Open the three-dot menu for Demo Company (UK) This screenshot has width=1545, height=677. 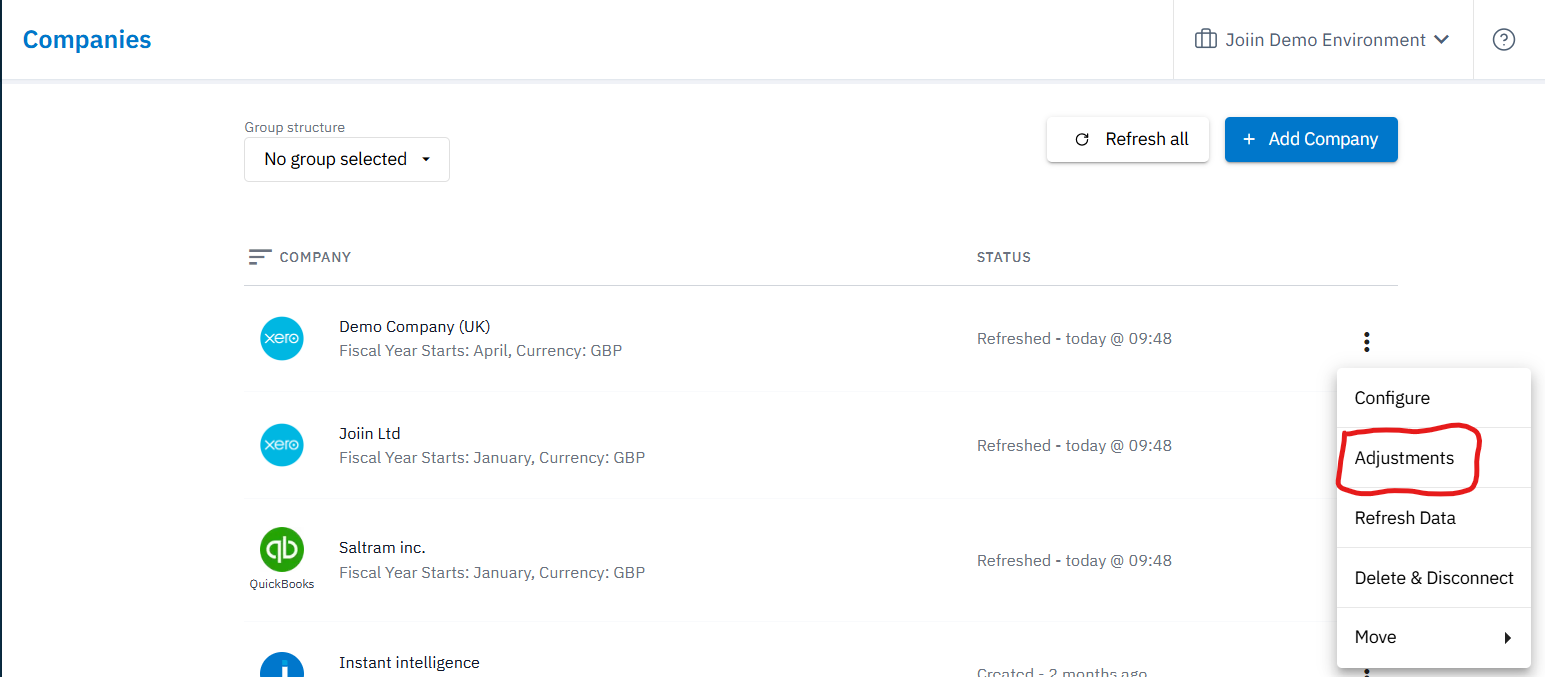pyautogui.click(x=1366, y=342)
